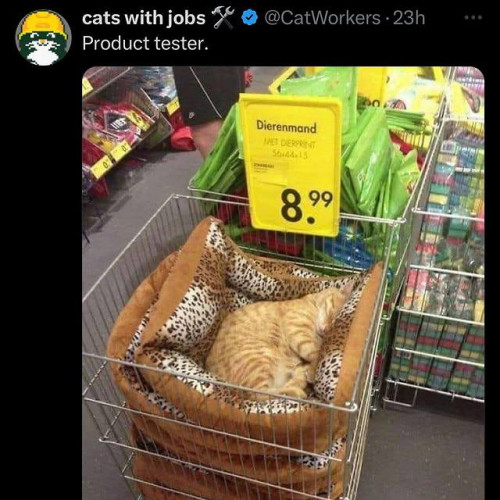
Task: Open the 23h timestamp permalink
Action: click(x=409, y=18)
